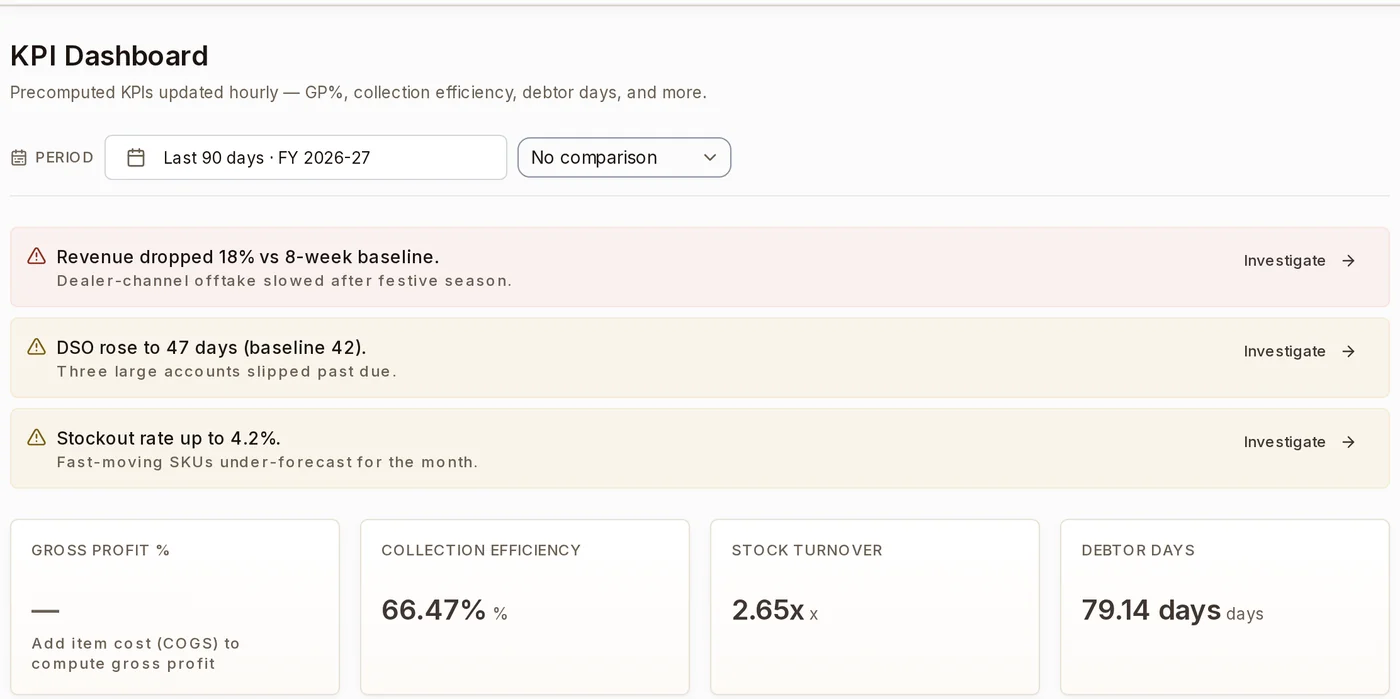The height and width of the screenshot is (699, 1400).
Task: Investigate the DSO rose to 47 days alert
Action: pos(1299,352)
